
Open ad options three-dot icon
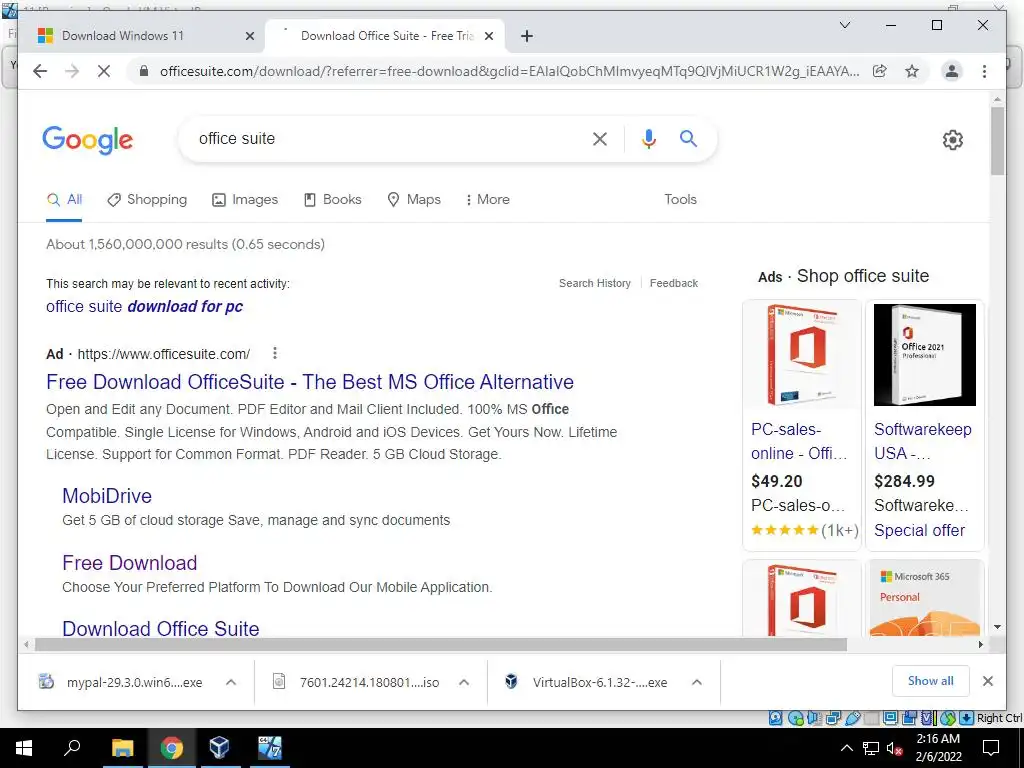(x=275, y=353)
